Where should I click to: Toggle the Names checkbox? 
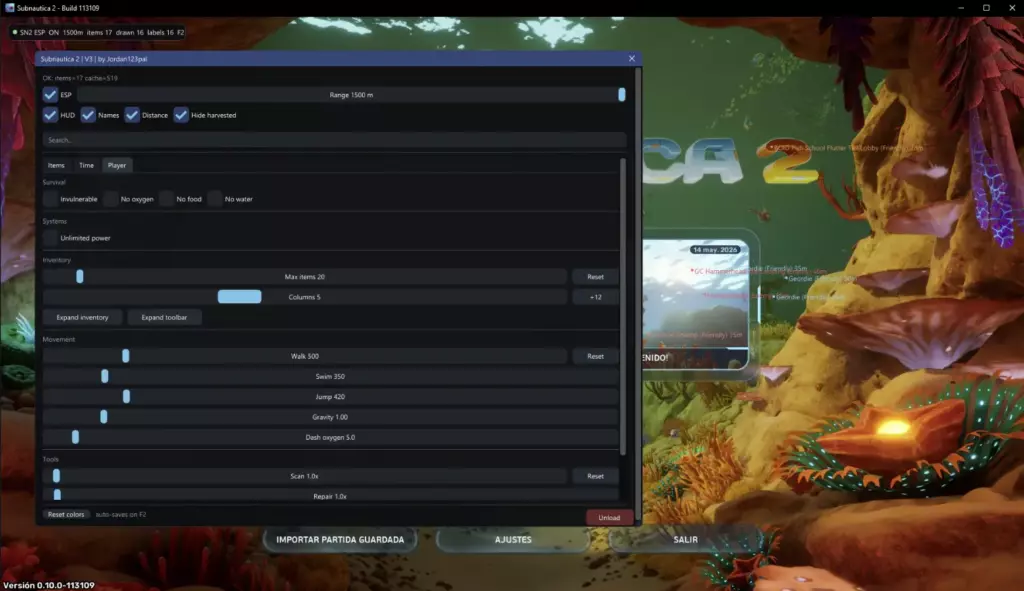(x=88, y=115)
